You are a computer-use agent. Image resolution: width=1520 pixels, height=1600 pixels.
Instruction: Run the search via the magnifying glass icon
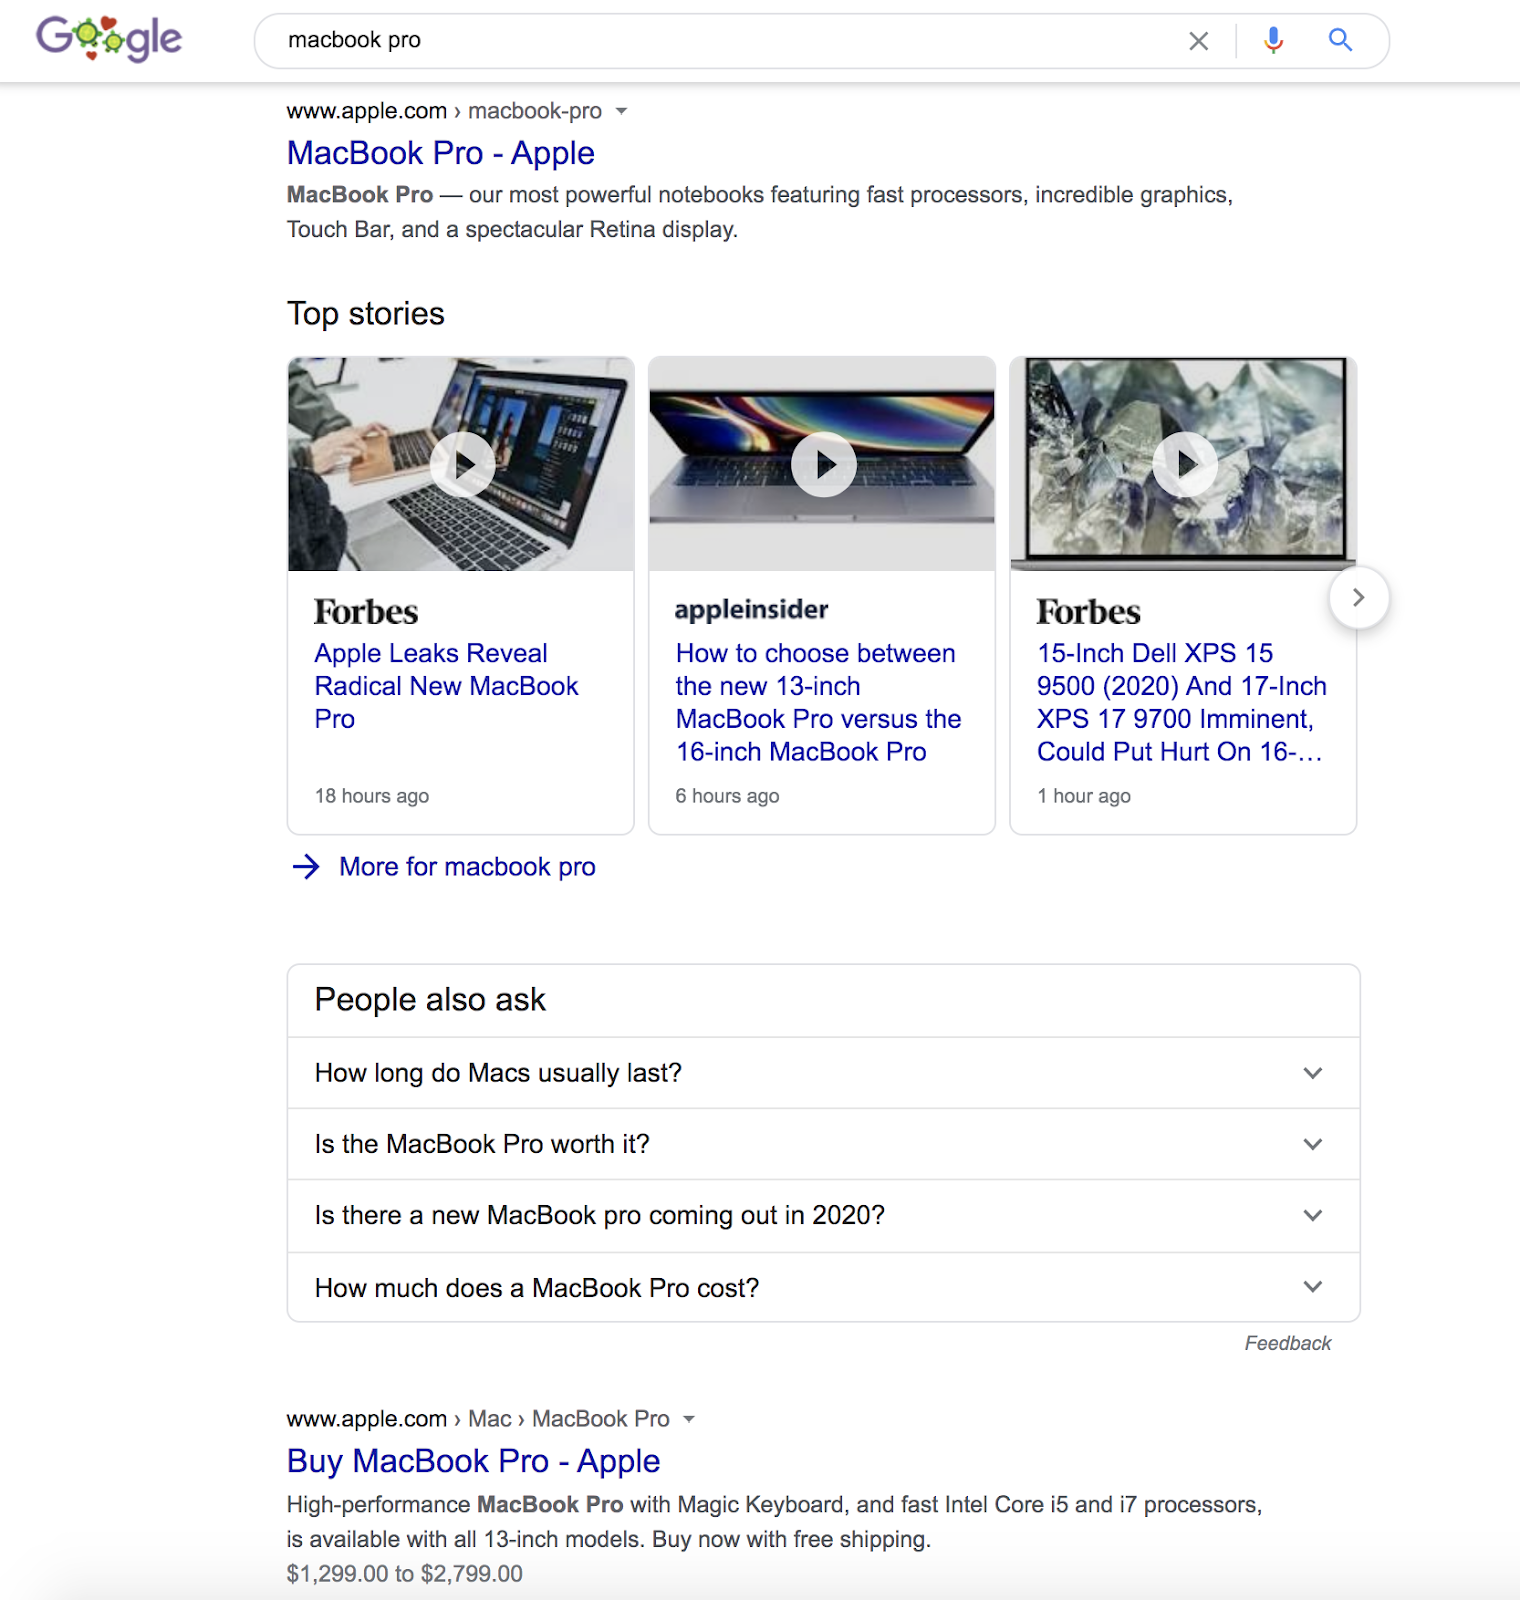pos(1340,41)
